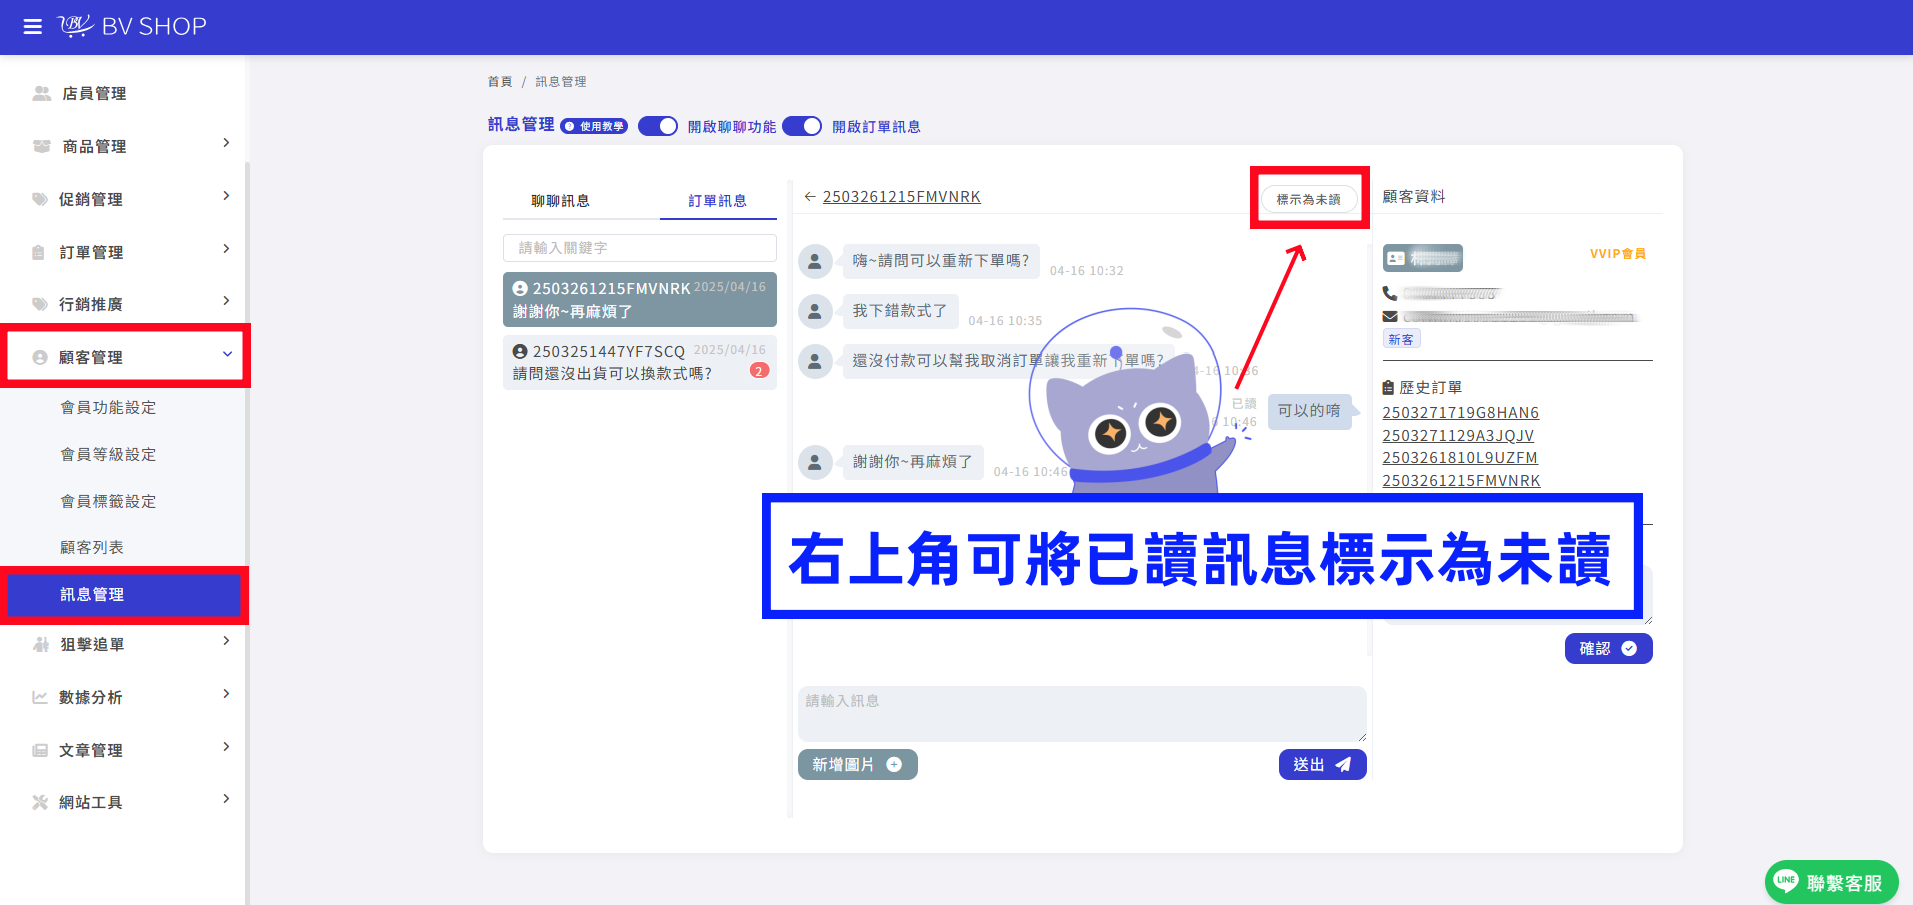Image resolution: width=1913 pixels, height=905 pixels.
Task: Open history order link 2503271129A3JQJV
Action: (1458, 436)
